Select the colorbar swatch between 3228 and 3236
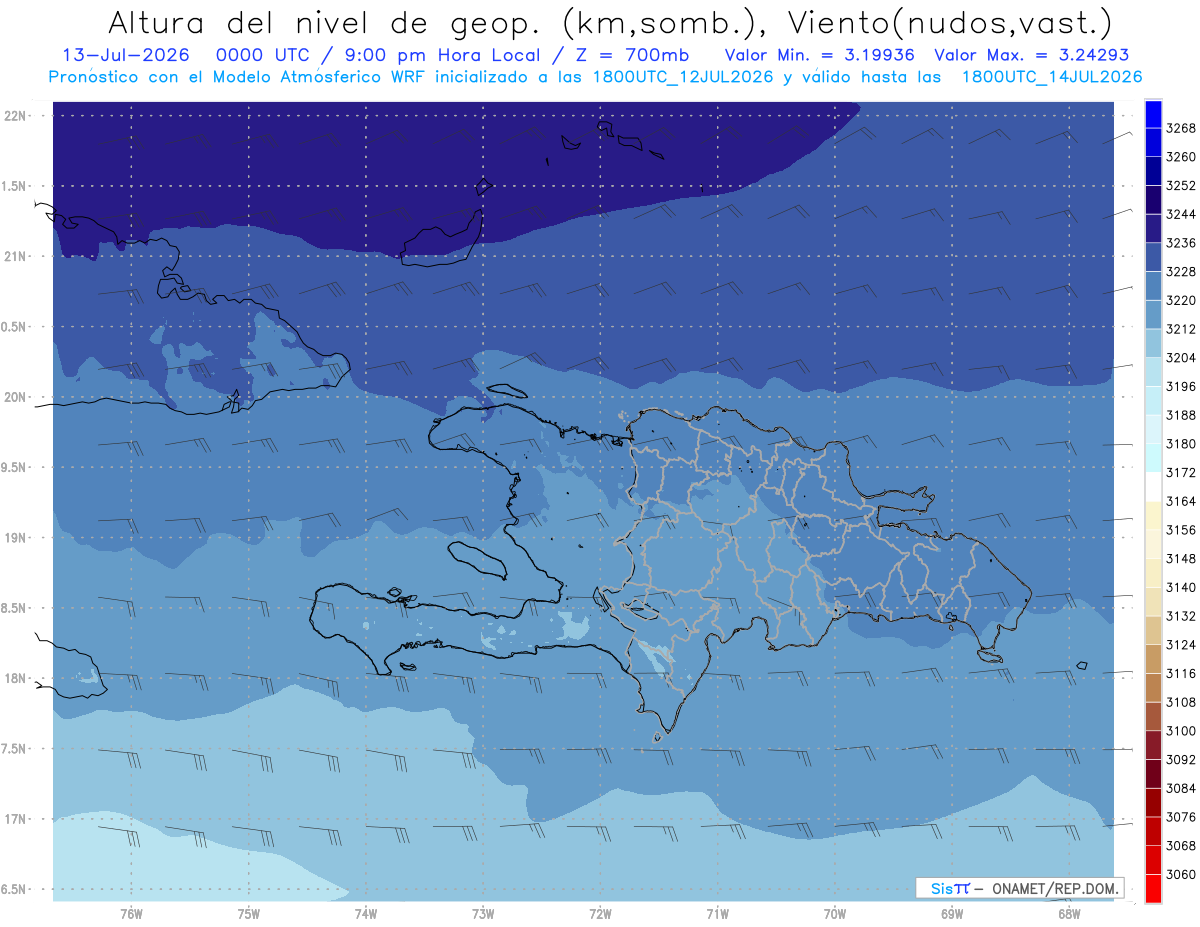1200x927 pixels. [1152, 258]
